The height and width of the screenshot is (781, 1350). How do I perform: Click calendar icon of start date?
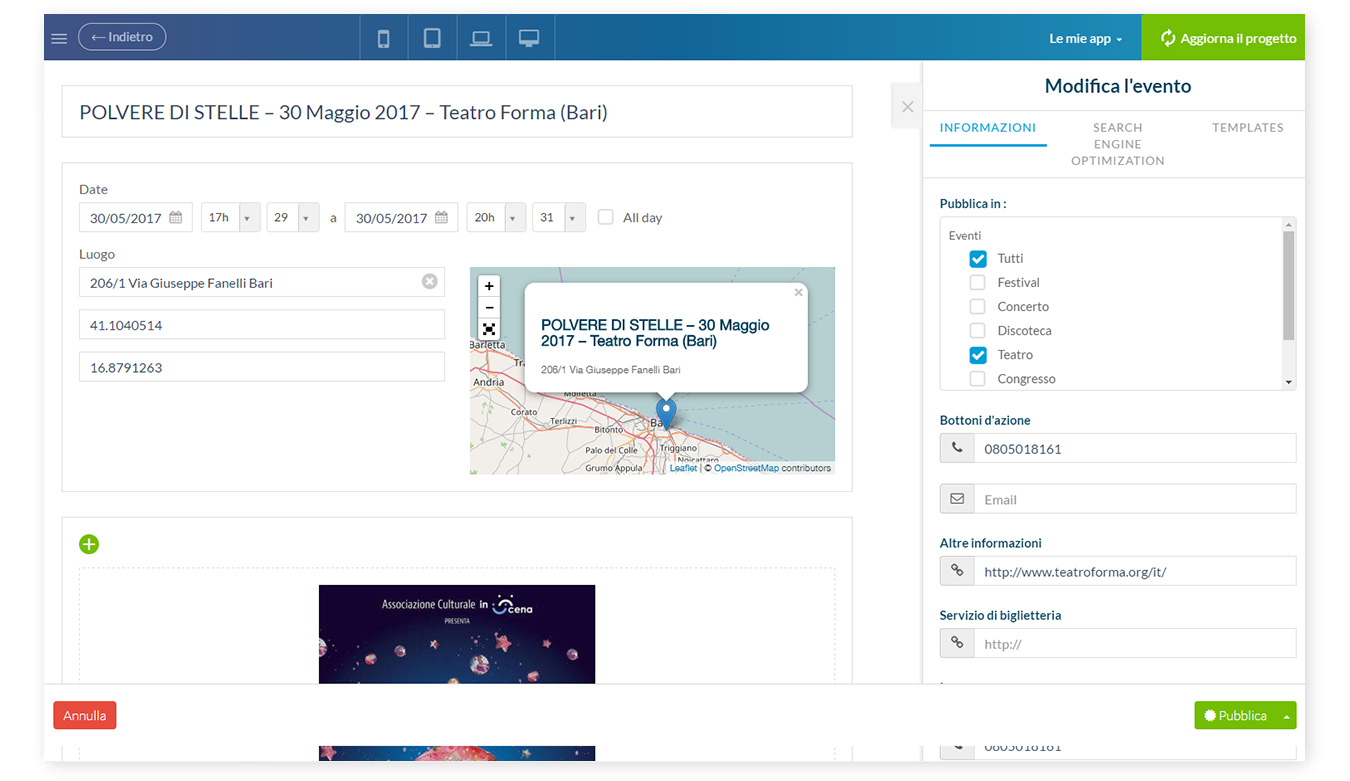coord(176,217)
